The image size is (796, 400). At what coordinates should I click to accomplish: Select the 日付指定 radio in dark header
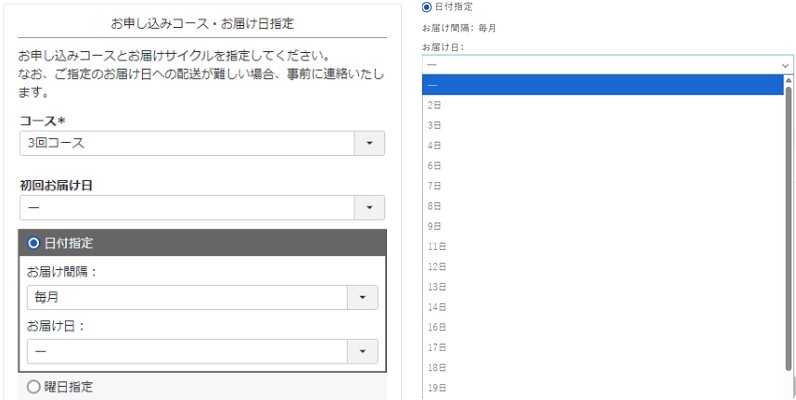click(34, 242)
